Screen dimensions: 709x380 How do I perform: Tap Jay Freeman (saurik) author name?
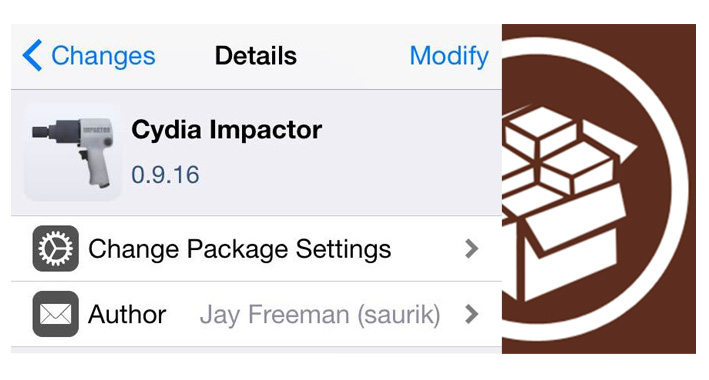click(x=320, y=314)
